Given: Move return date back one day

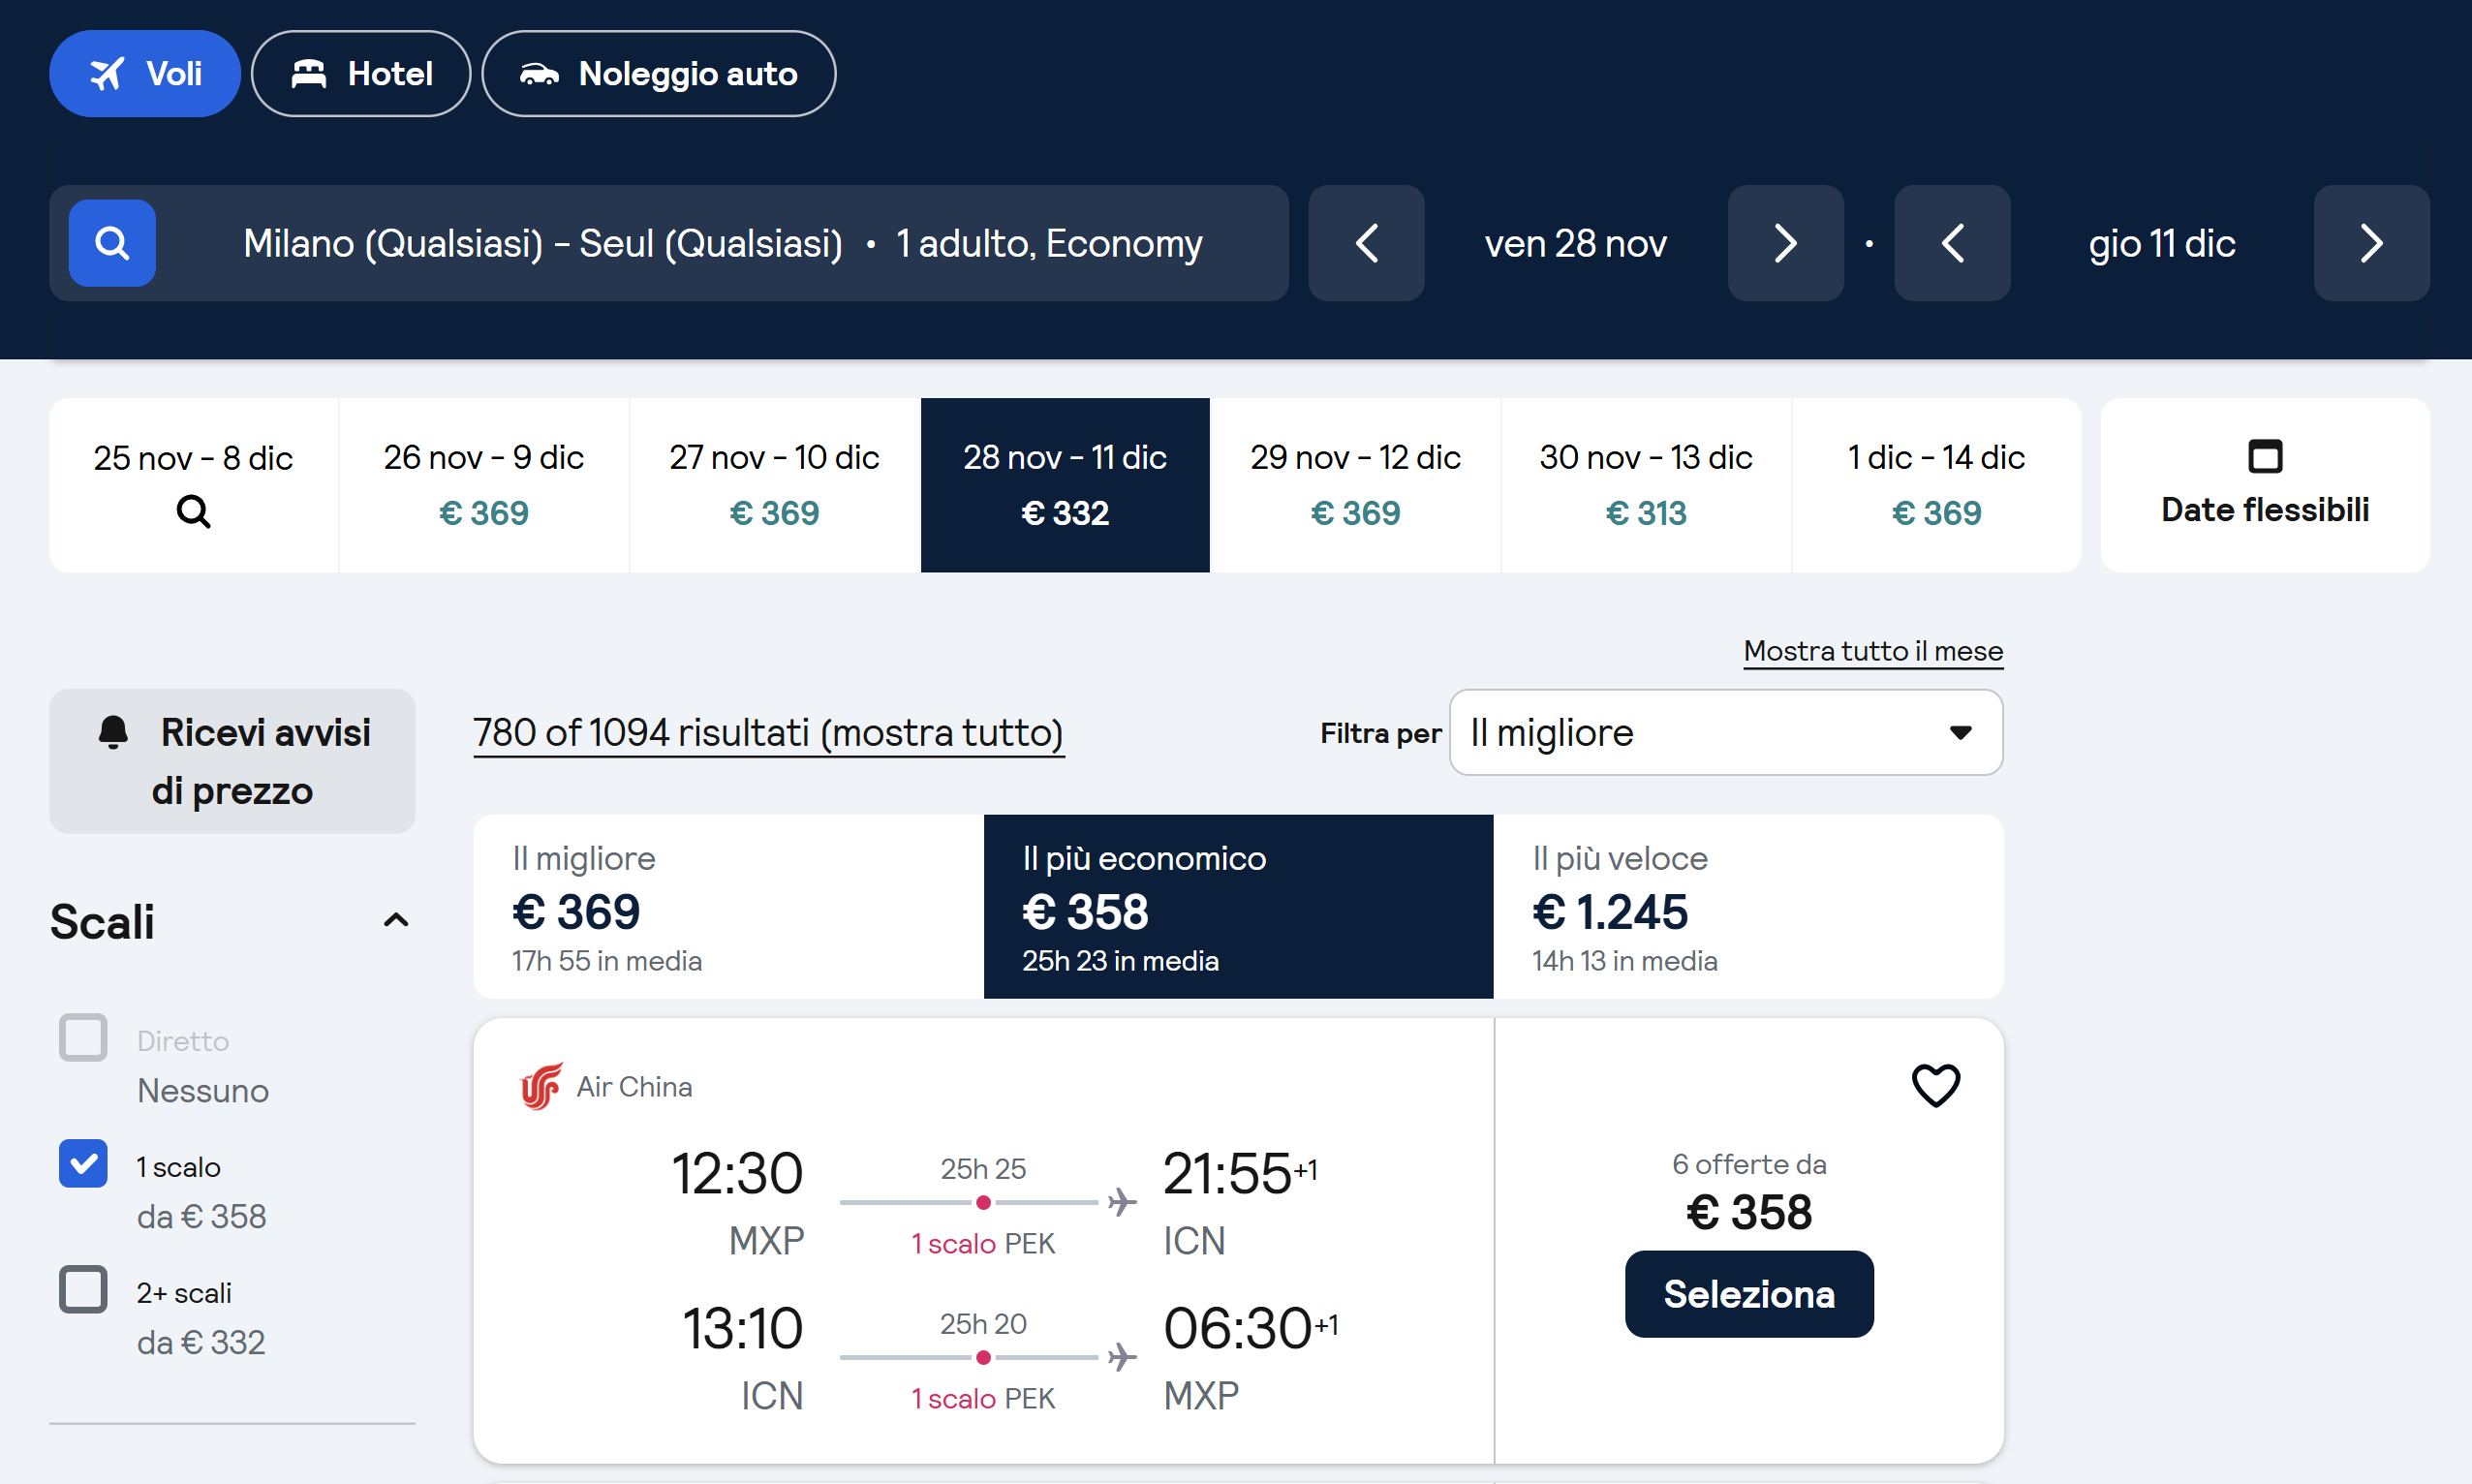Looking at the screenshot, I should point(1952,243).
